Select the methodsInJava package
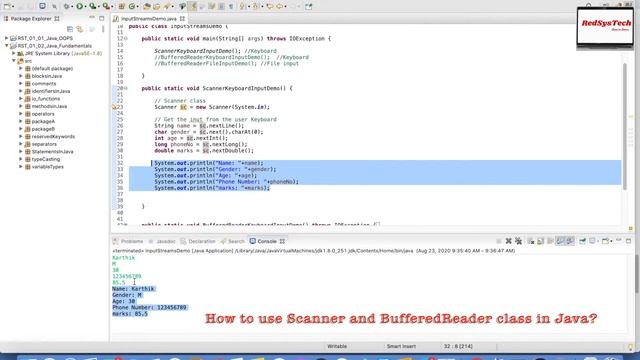 point(49,106)
